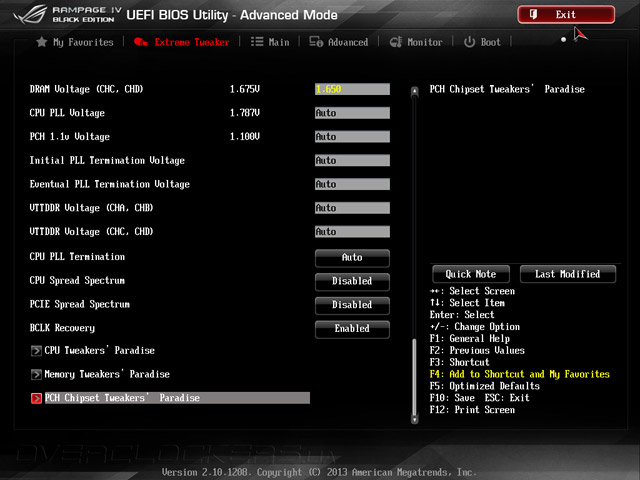Click the BCLK Recovery label

(62, 328)
